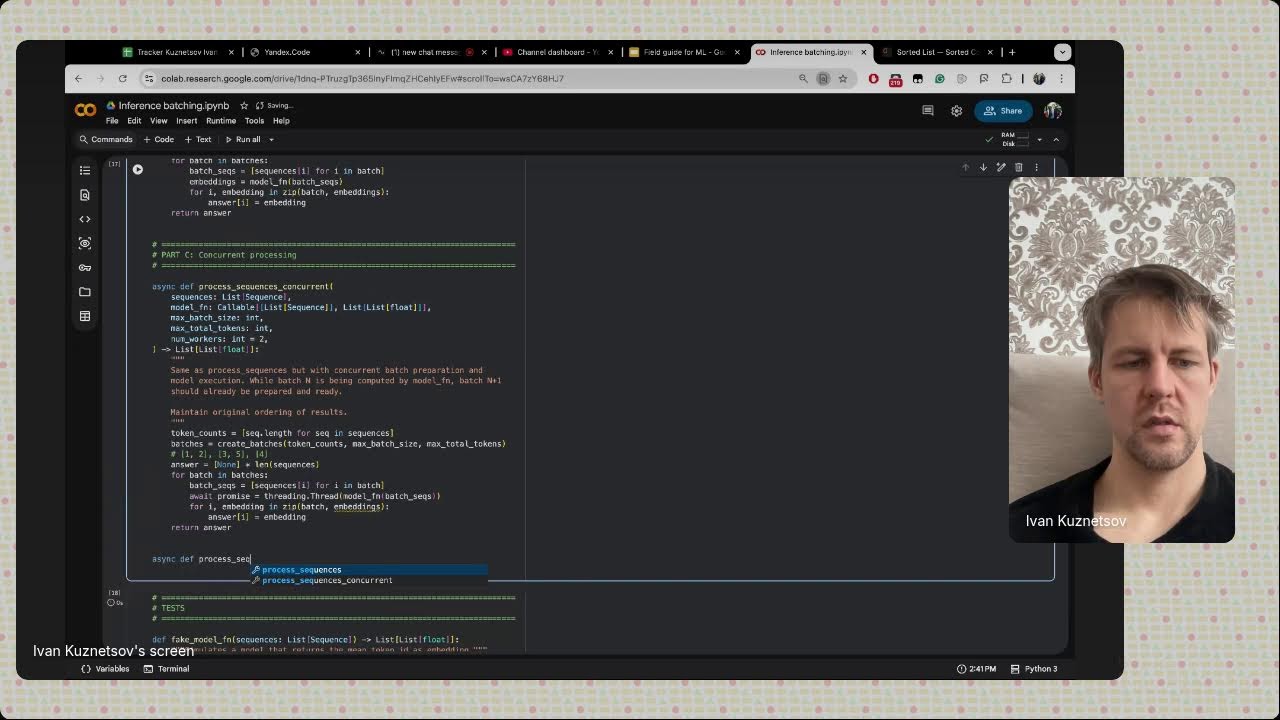Open the RAM Disk resources dropdown
The image size is (1280, 720).
click(x=1039, y=139)
